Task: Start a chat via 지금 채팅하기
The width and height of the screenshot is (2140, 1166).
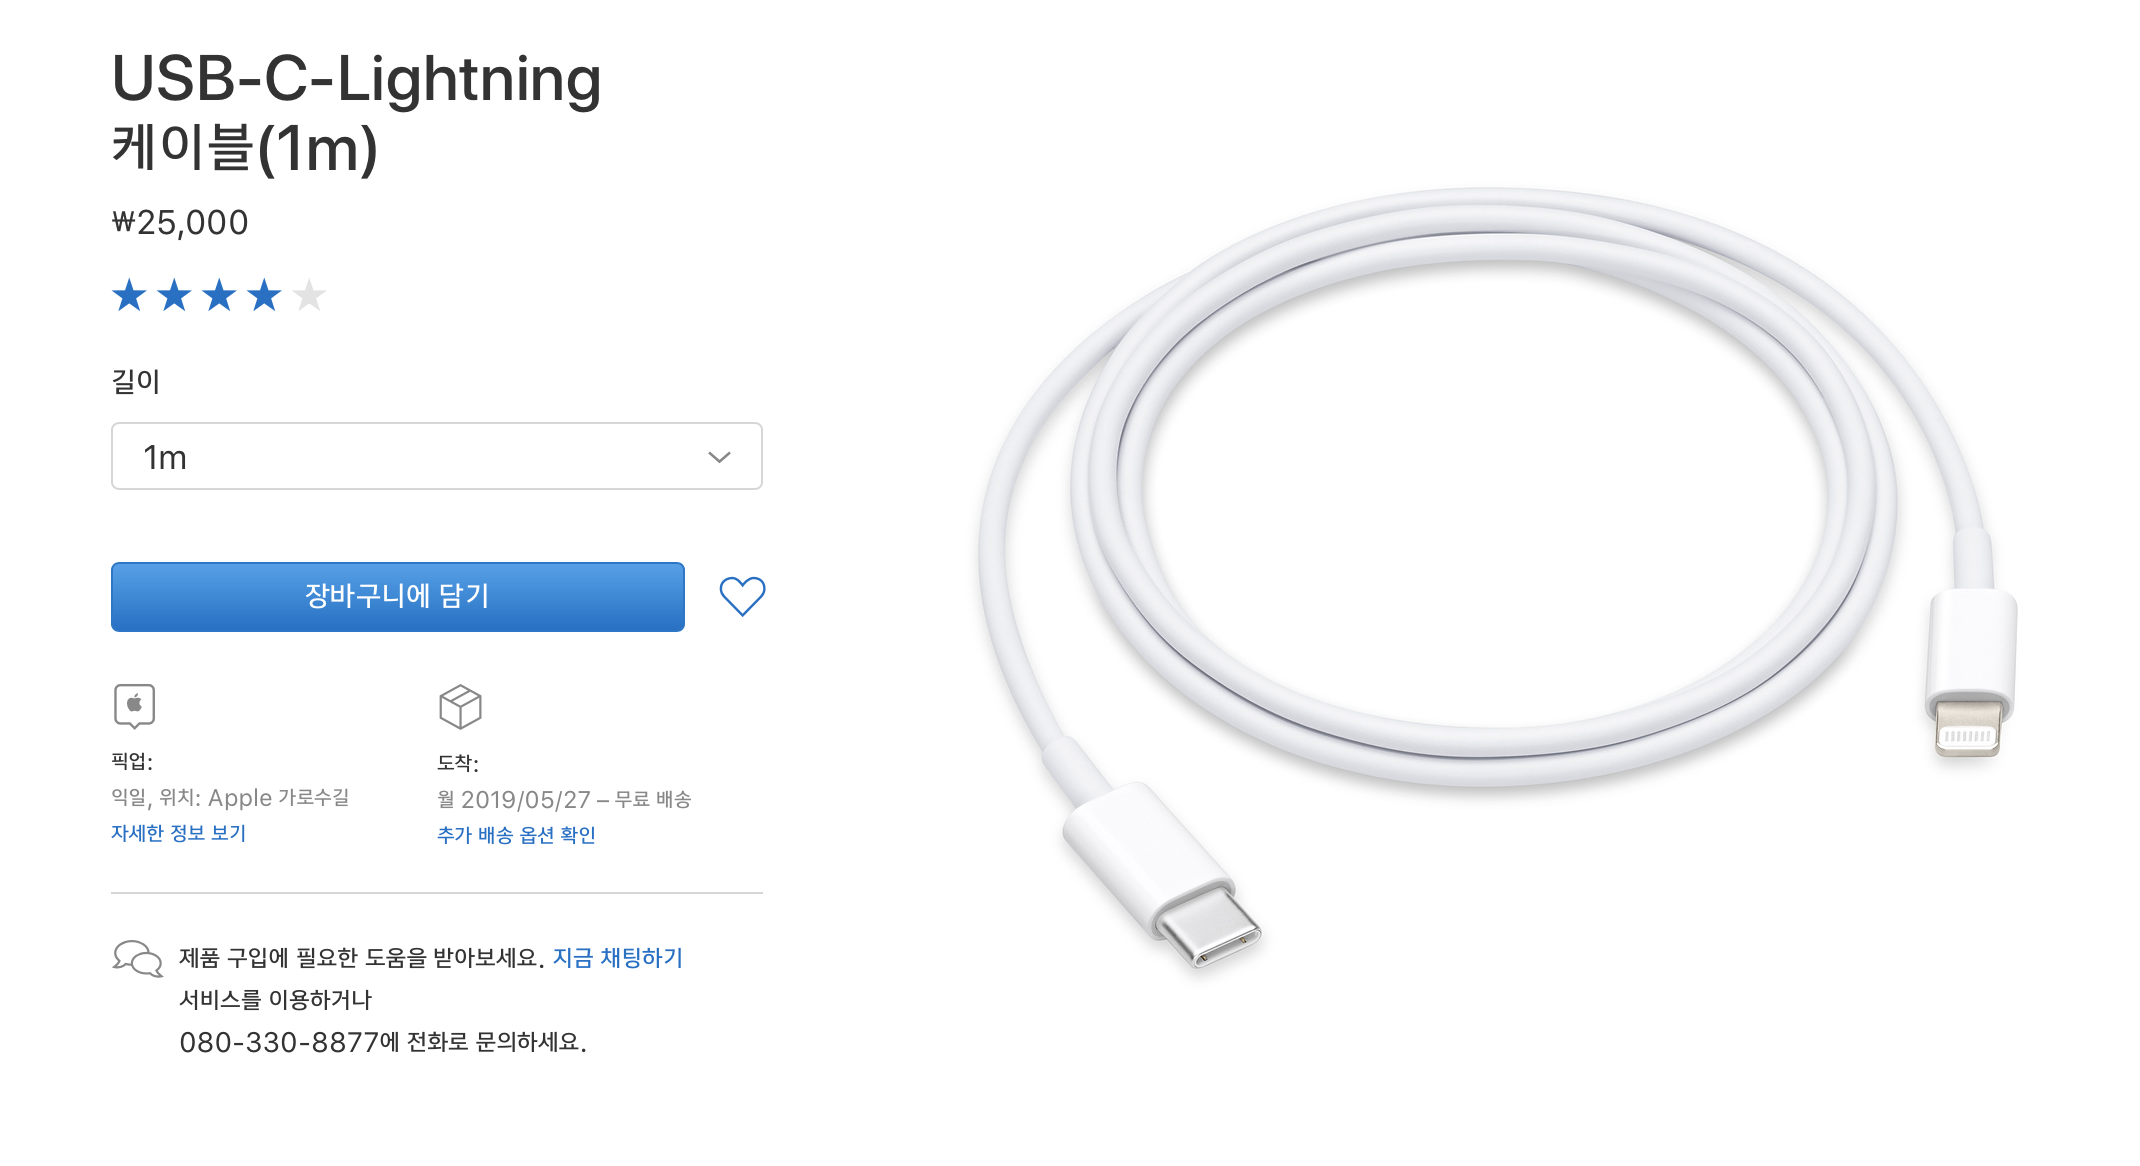Action: click(x=617, y=958)
